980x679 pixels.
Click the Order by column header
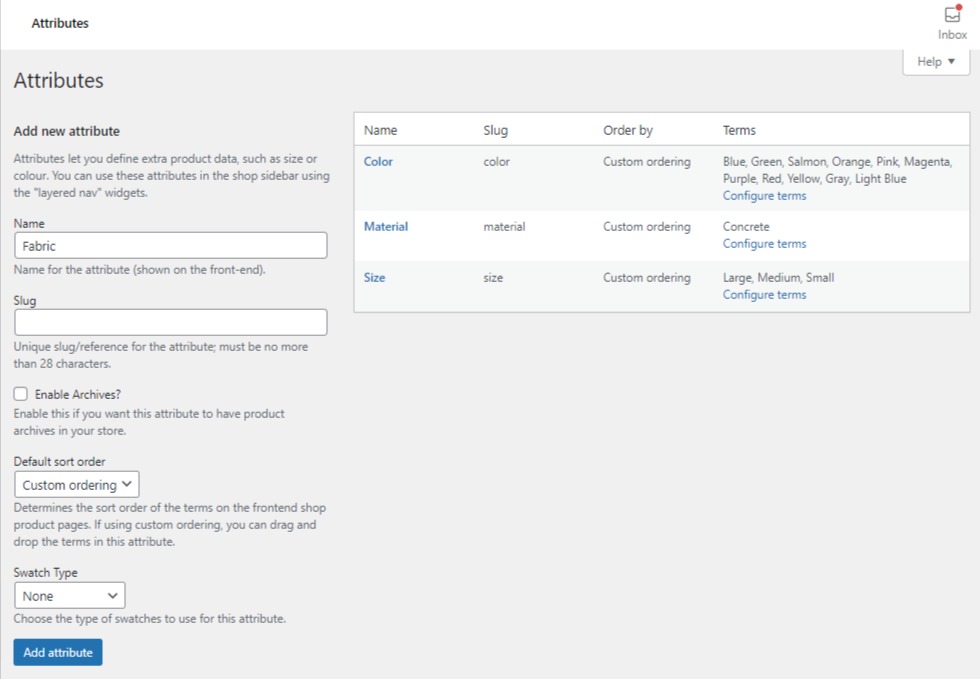[x=628, y=130]
